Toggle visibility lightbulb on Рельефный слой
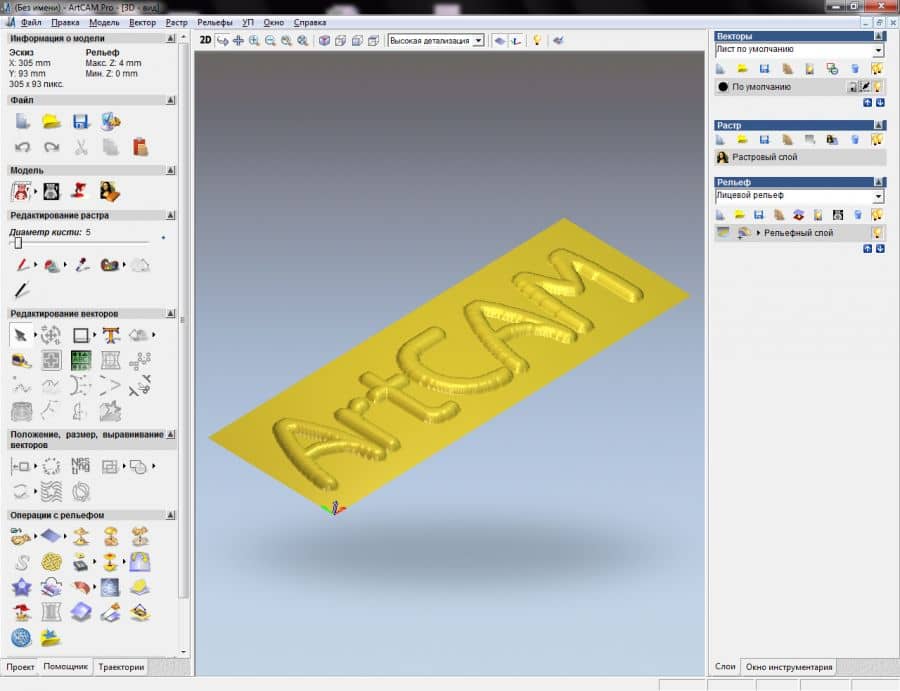This screenshot has width=900, height=691. tap(877, 232)
